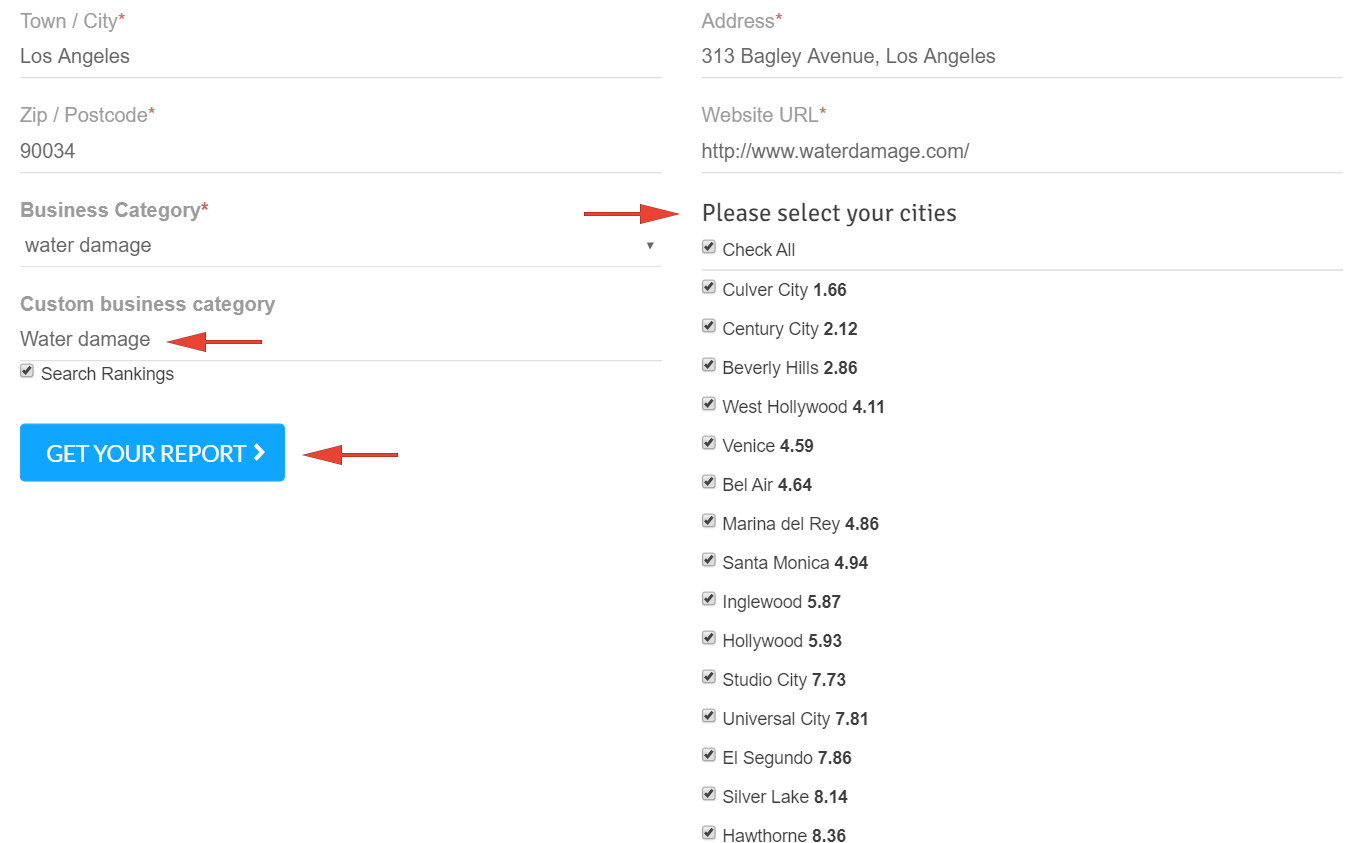
Task: Toggle the West Hollywood checkbox
Action: point(709,404)
